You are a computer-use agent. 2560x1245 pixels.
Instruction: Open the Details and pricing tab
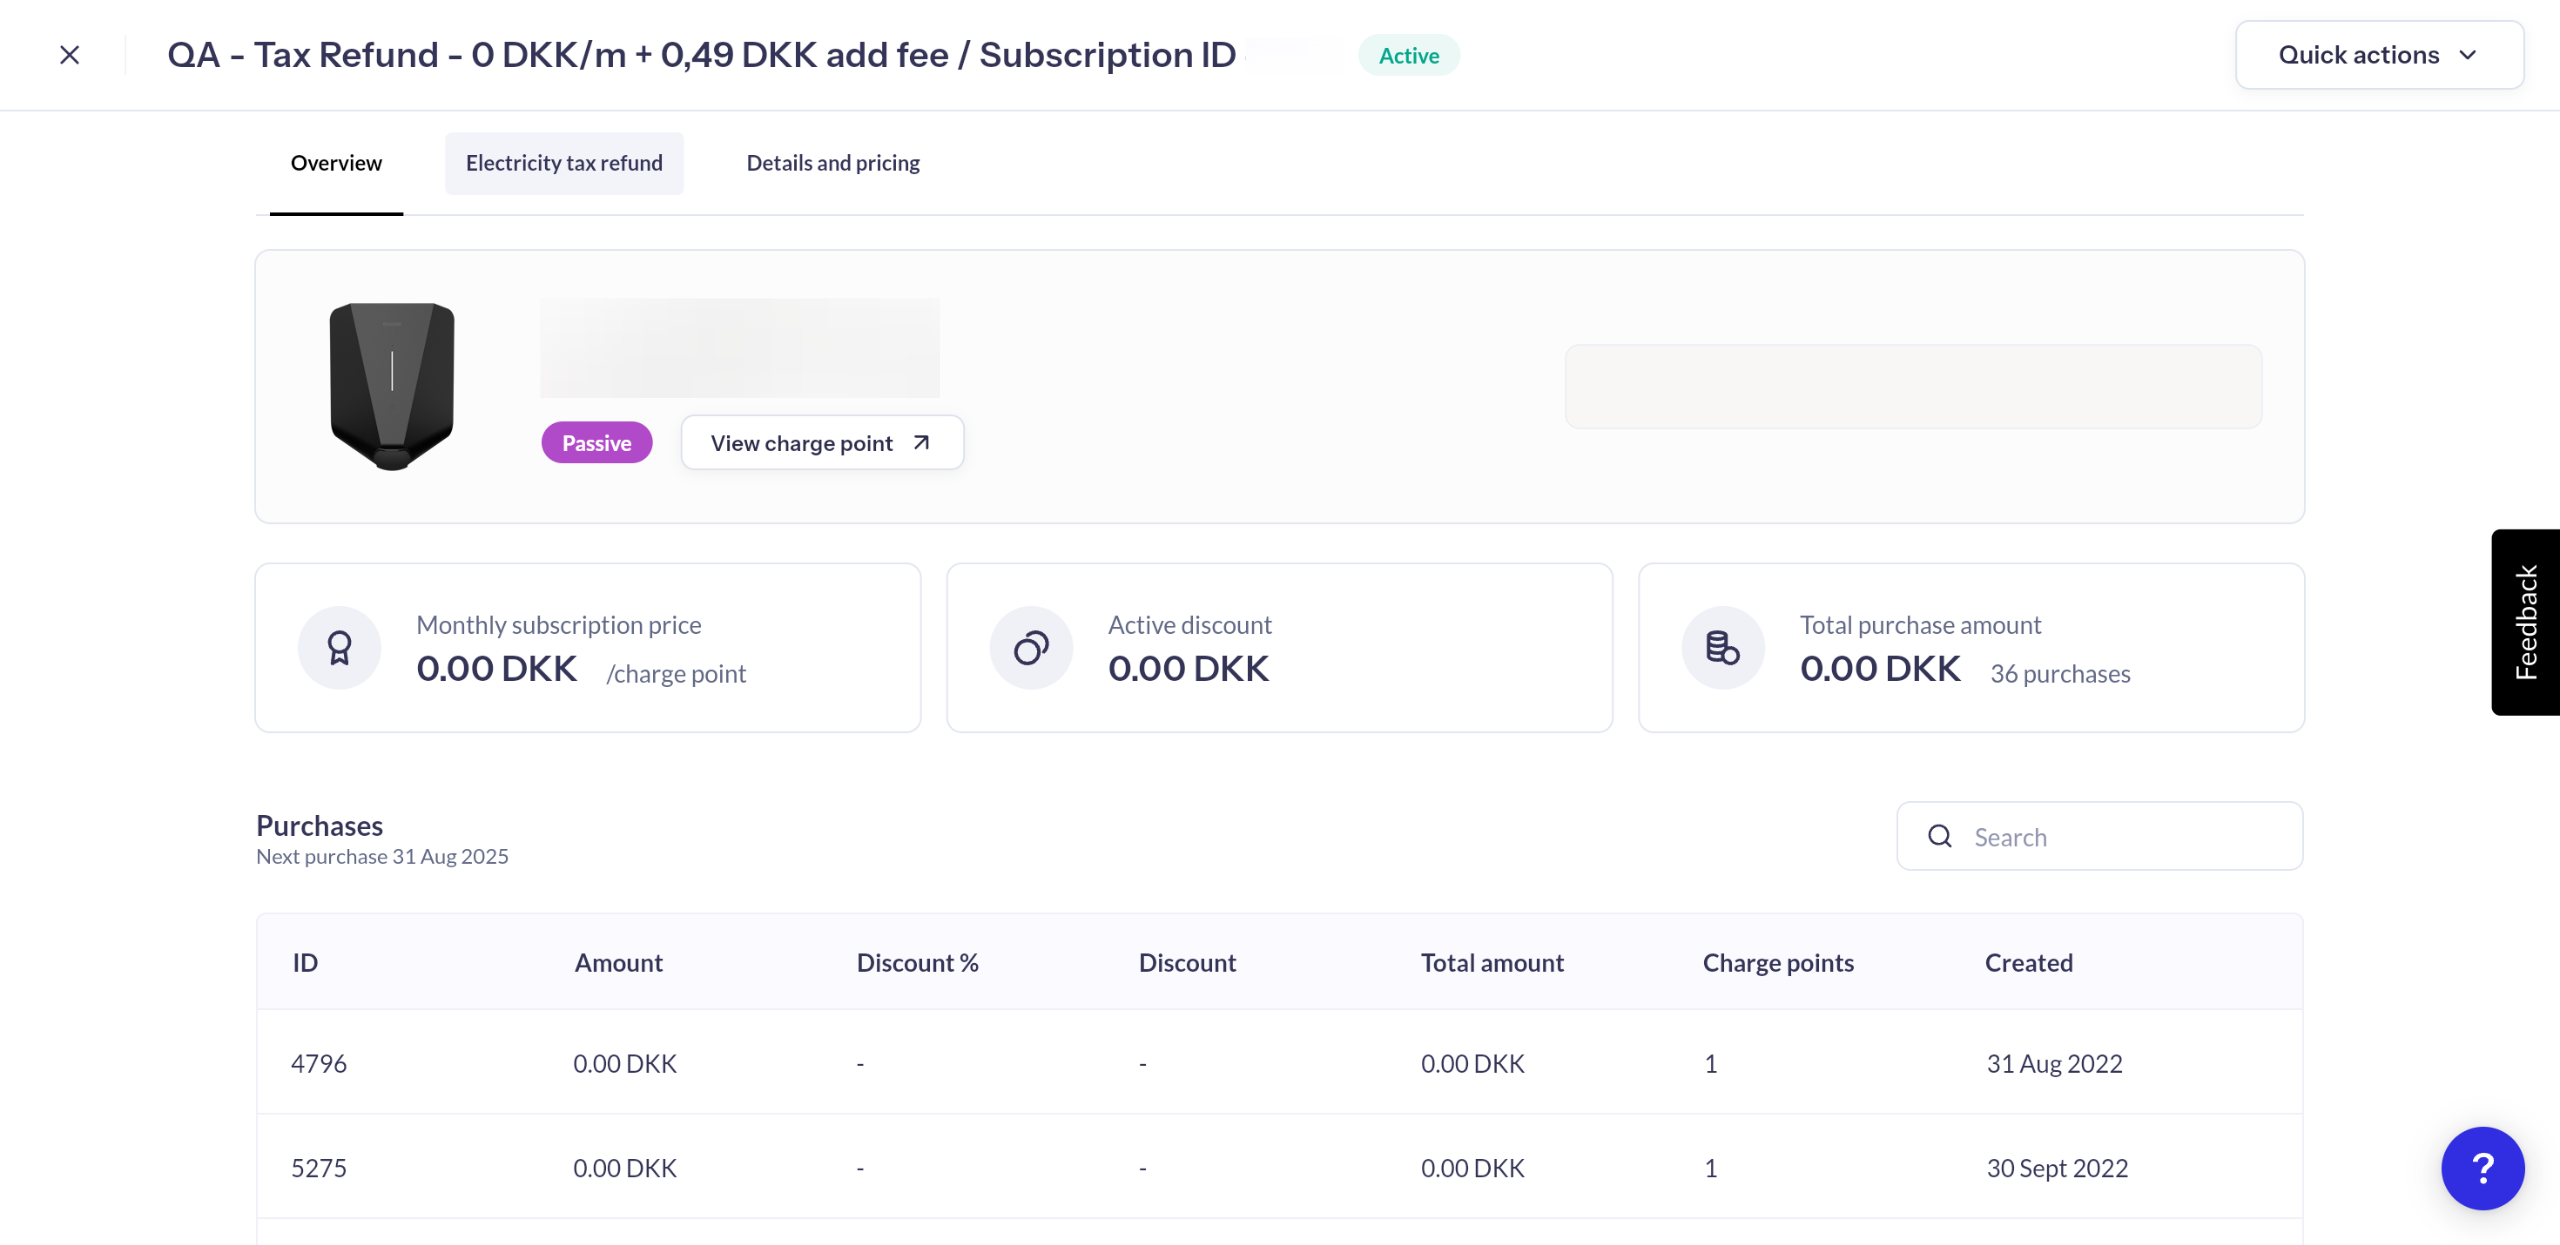click(x=832, y=163)
